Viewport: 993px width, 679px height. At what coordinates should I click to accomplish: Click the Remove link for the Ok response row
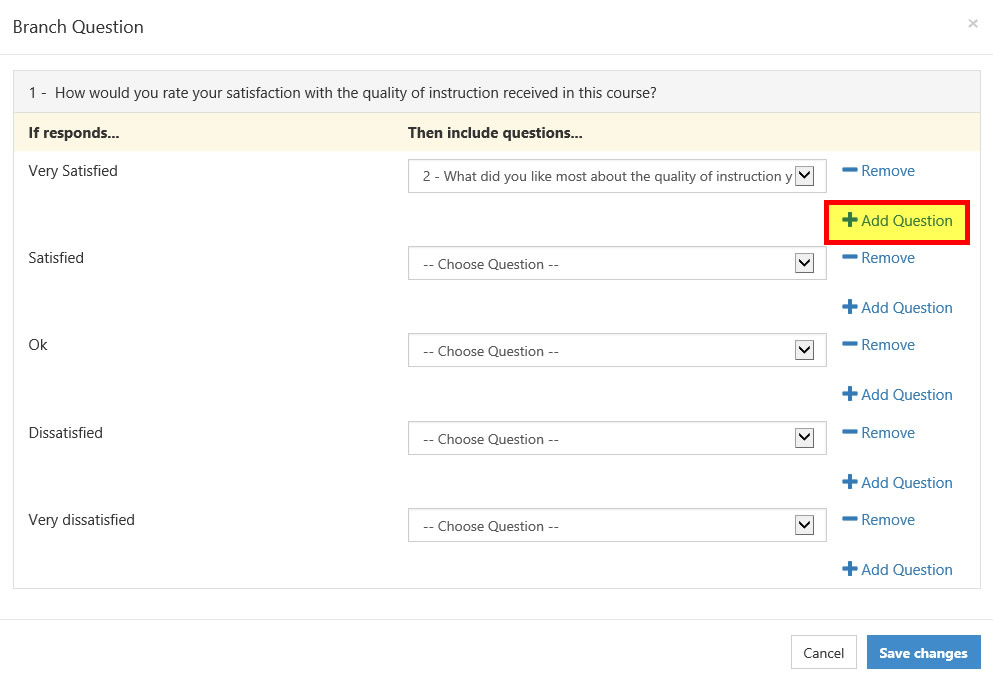[x=887, y=344]
